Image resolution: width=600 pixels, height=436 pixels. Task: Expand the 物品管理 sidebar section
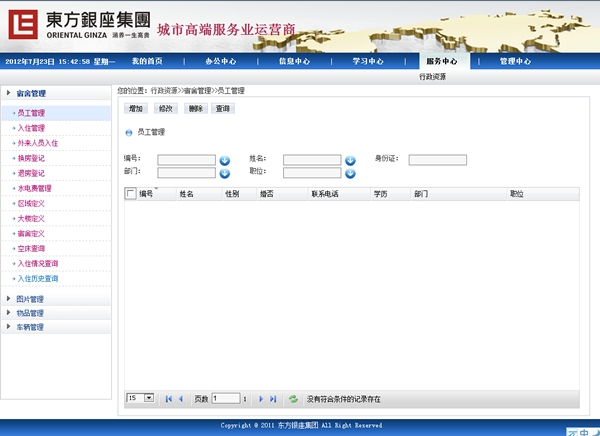[56, 313]
